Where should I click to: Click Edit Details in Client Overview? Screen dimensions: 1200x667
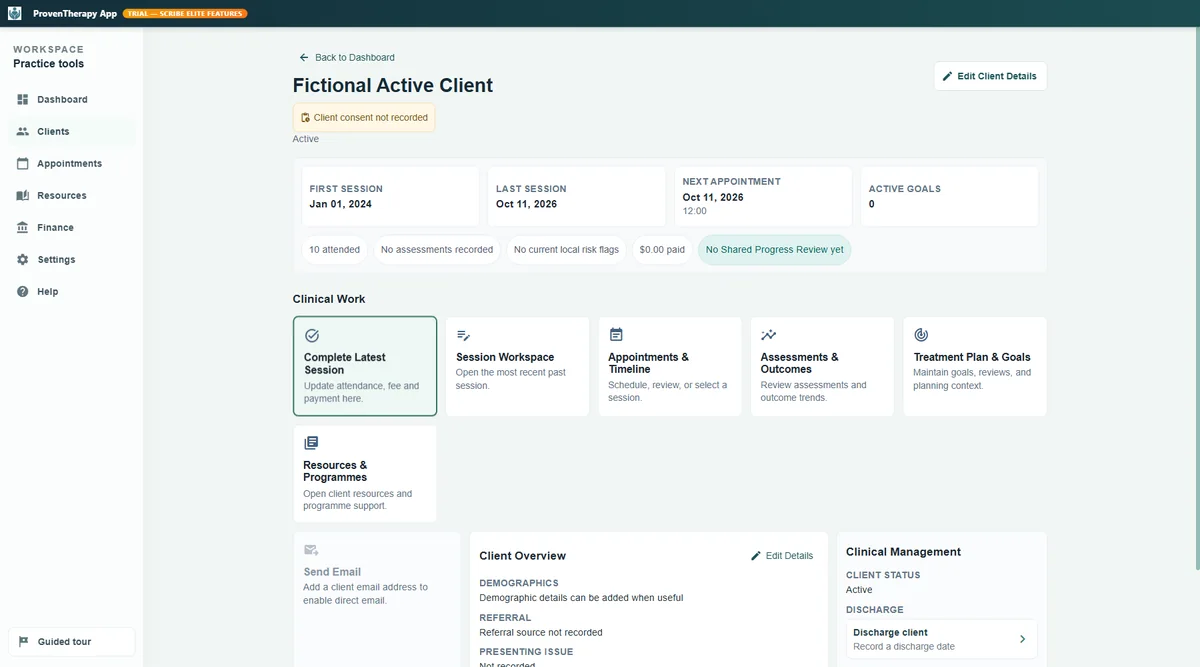click(x=782, y=556)
